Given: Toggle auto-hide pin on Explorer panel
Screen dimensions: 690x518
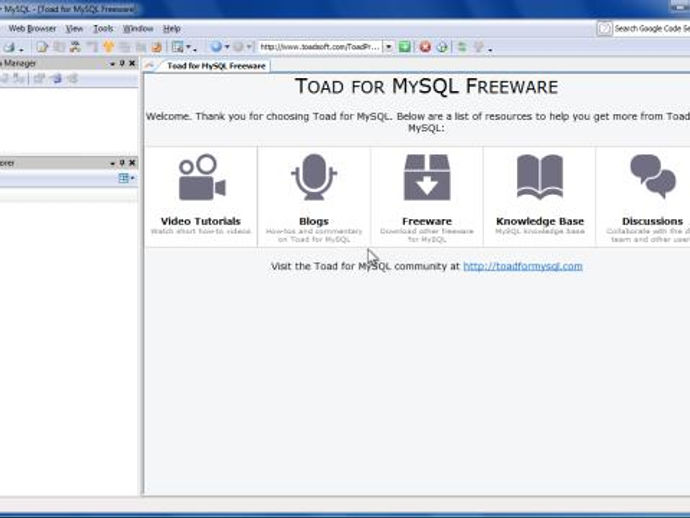Looking at the screenshot, I should (122, 163).
